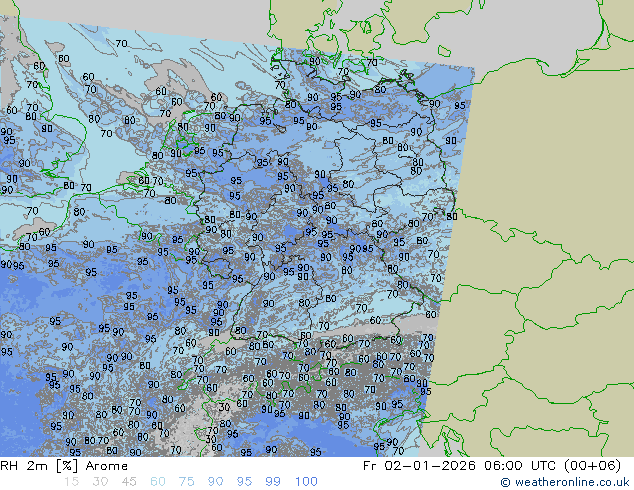
Task: Click the date 'Fr 02-01-2026' text
Action: click(419, 466)
